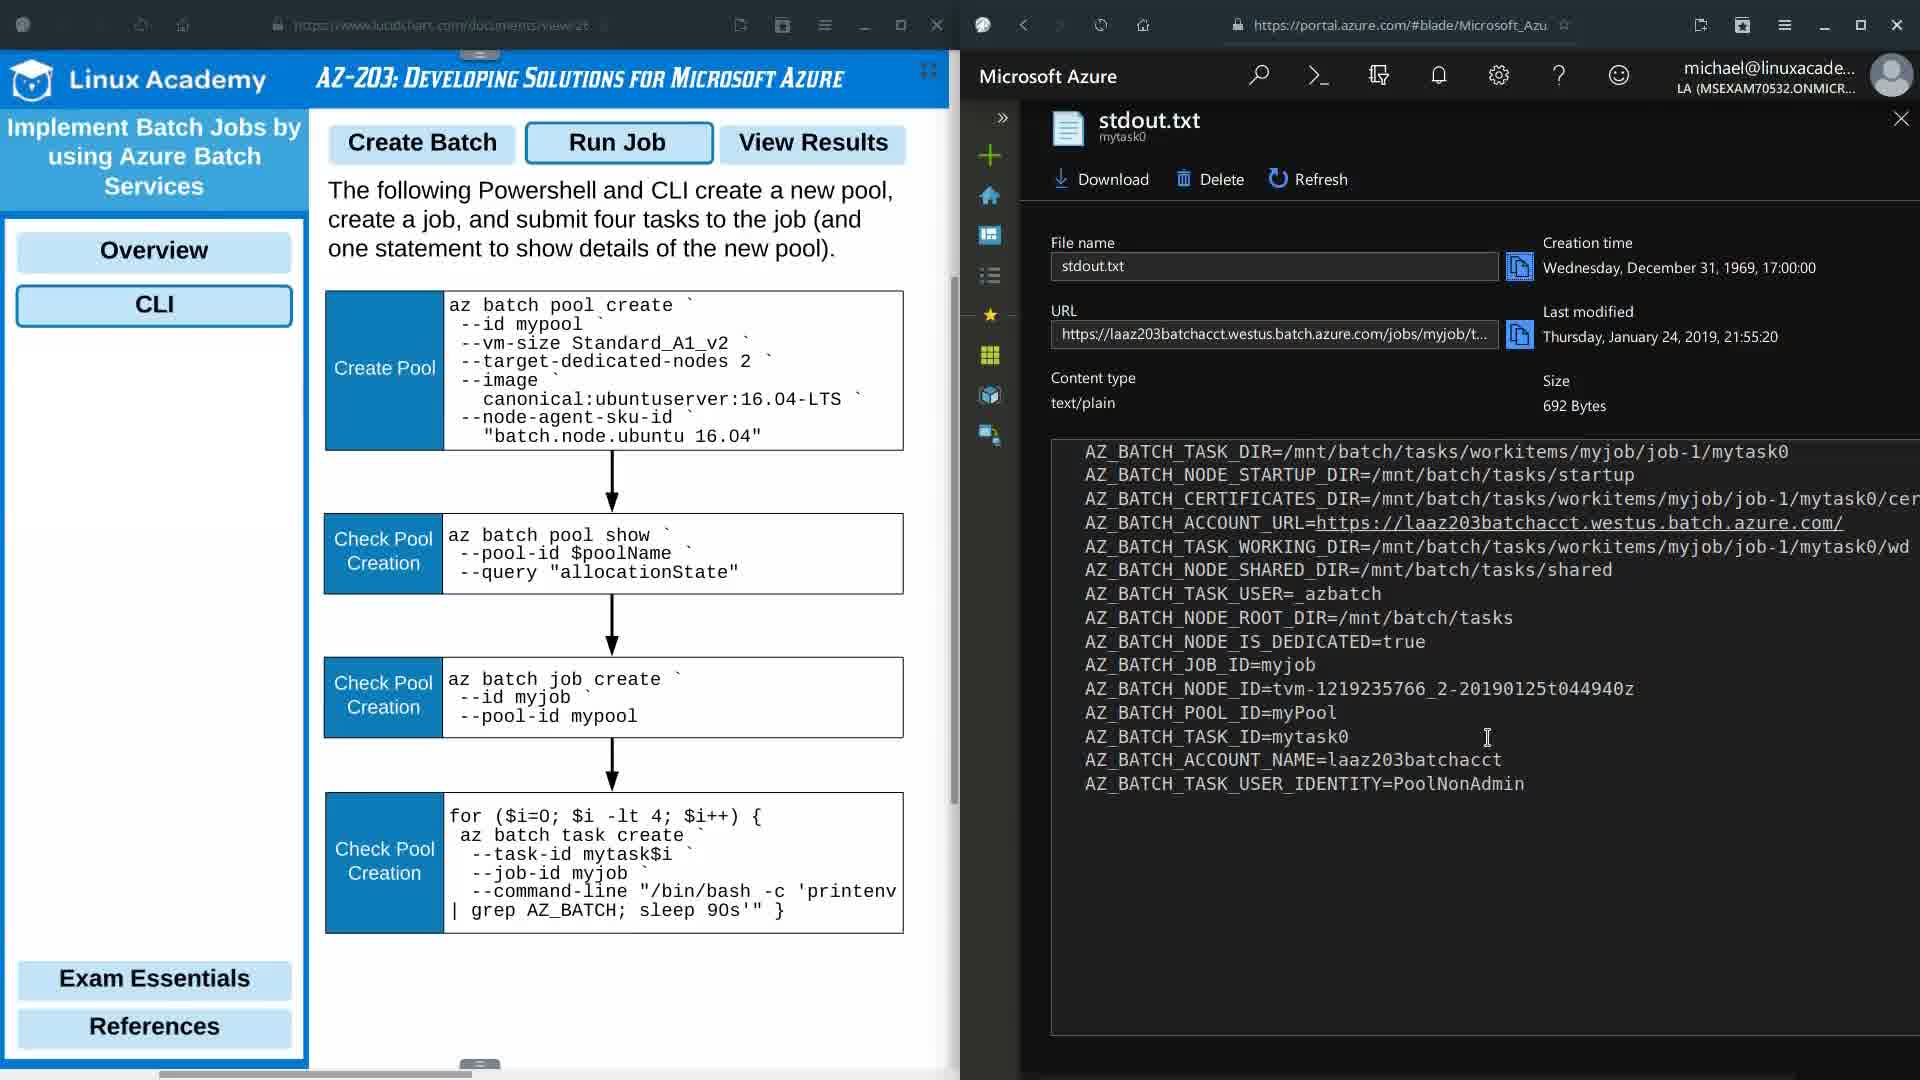The height and width of the screenshot is (1080, 1920).
Task: Click the laaz203batchacct account URL link
Action: tap(1579, 523)
